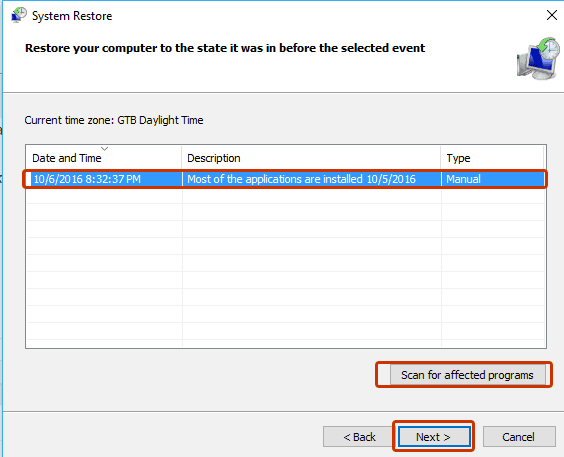Proceed with the Next button
The width and height of the screenshot is (564, 457).
[x=433, y=437]
